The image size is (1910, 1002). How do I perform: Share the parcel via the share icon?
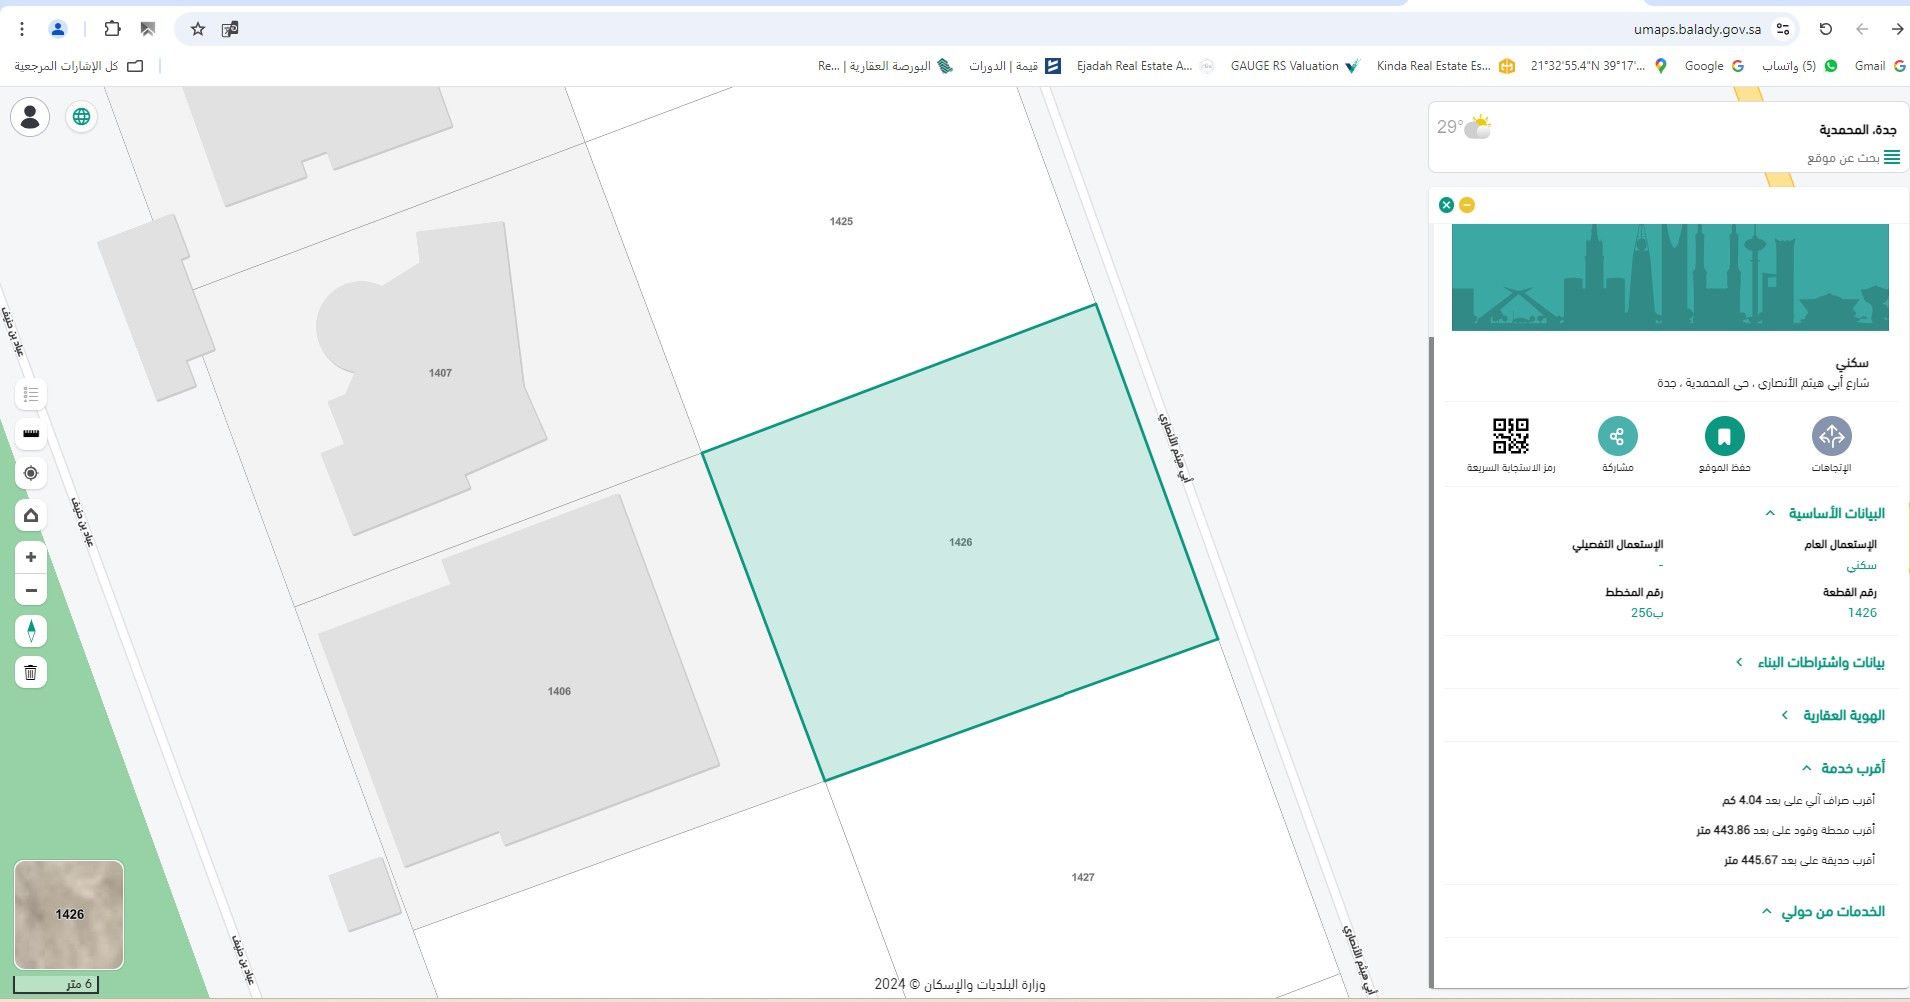(x=1617, y=436)
